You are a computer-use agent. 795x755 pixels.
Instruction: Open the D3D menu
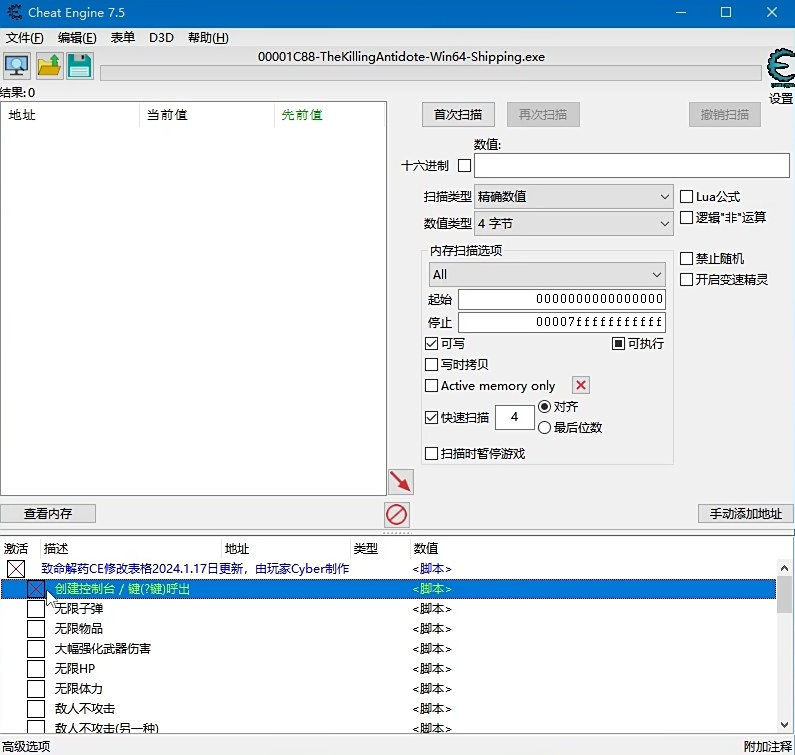pyautogui.click(x=161, y=38)
